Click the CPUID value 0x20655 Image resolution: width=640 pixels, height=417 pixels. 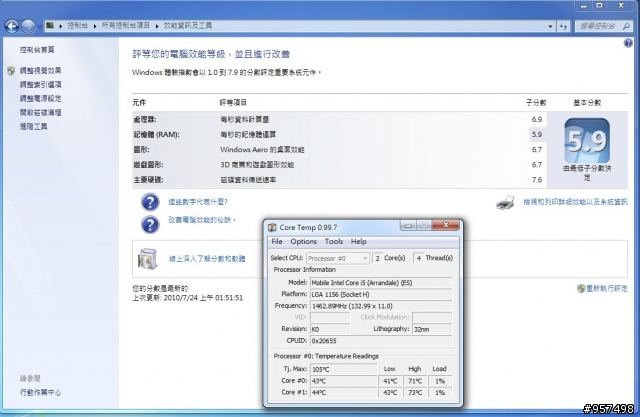tap(381, 341)
